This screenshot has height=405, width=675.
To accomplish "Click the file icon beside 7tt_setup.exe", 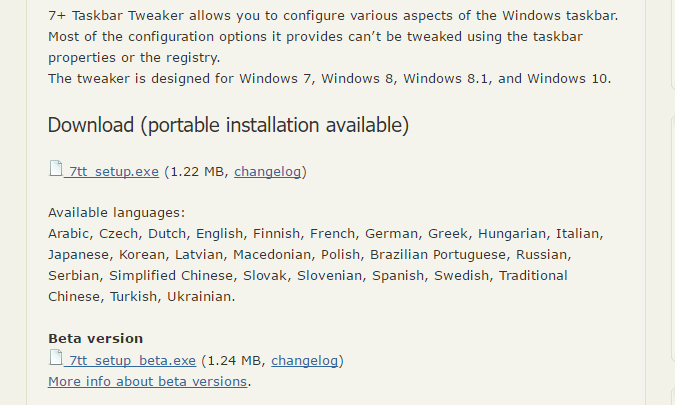I will [56, 168].
